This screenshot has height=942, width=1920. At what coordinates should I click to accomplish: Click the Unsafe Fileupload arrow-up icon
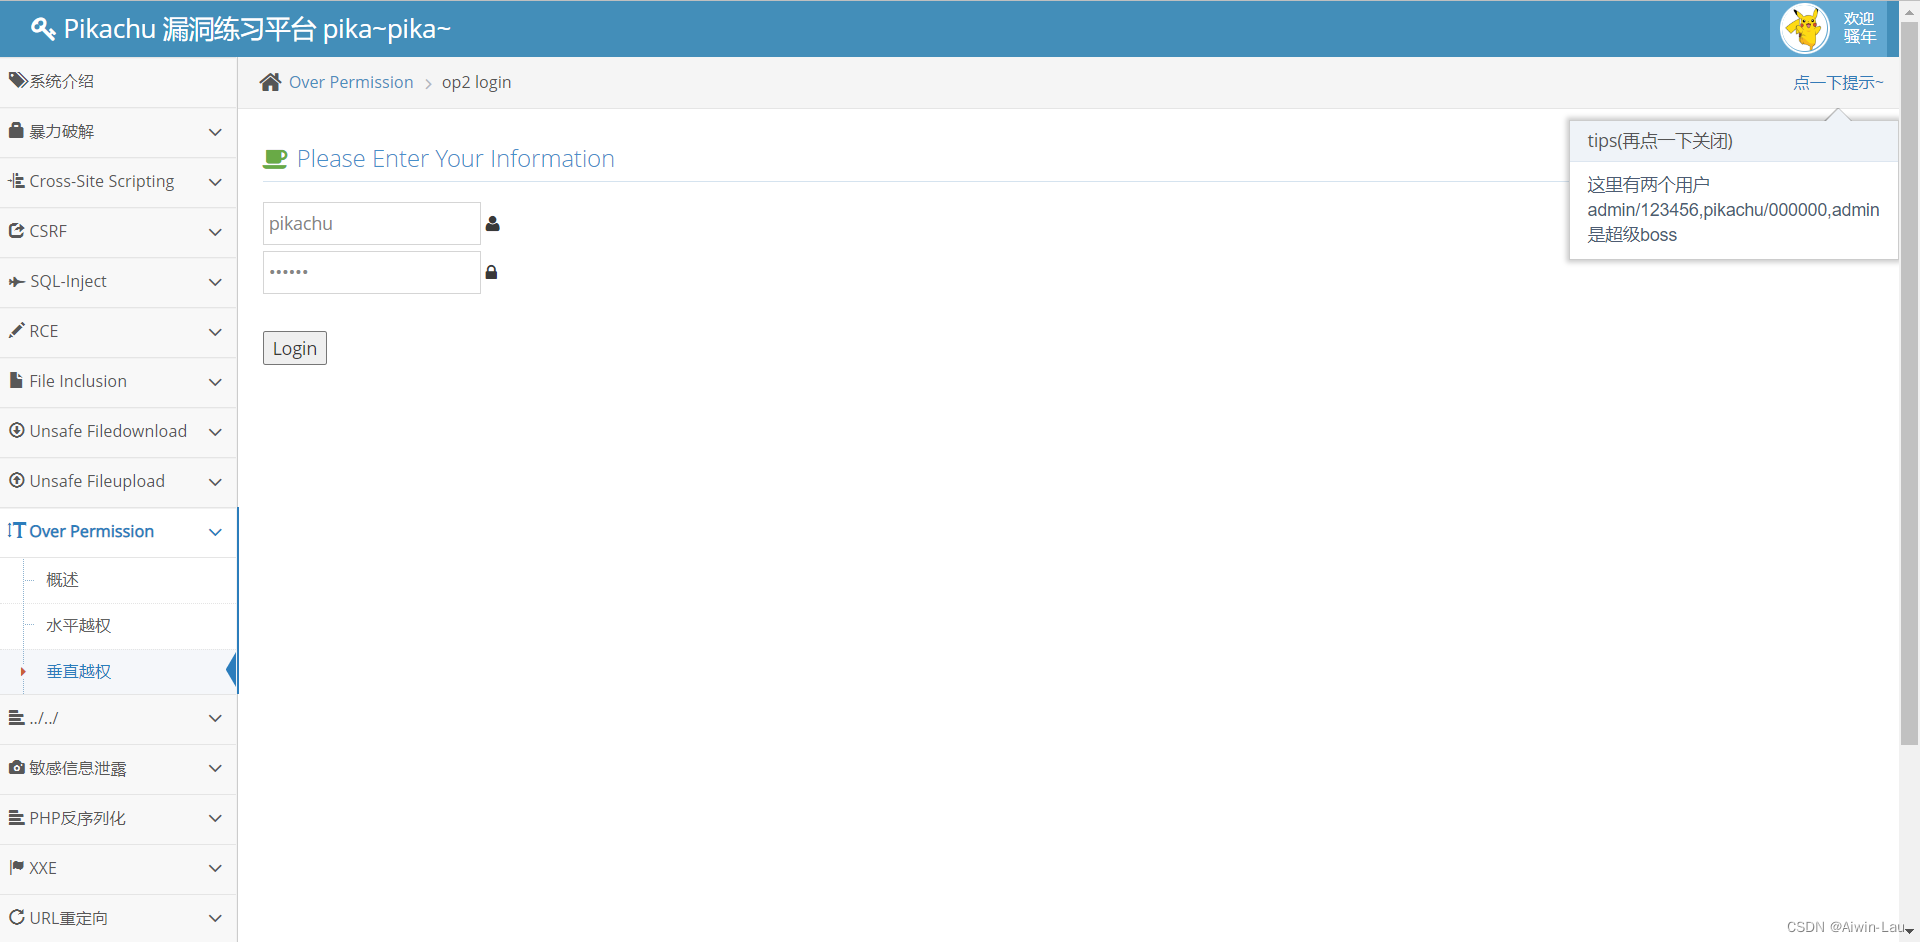tap(17, 480)
